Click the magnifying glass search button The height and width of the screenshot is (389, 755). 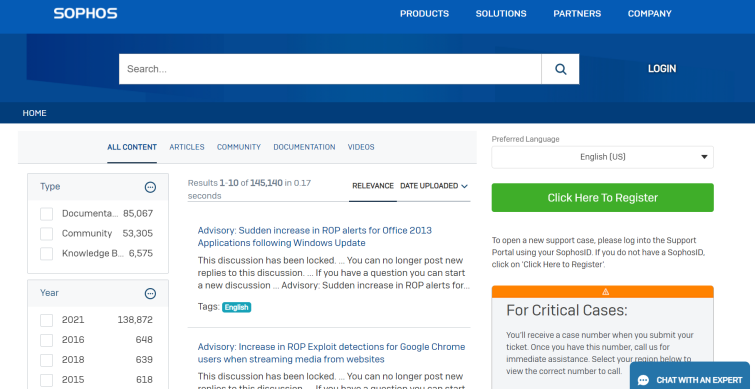point(560,69)
